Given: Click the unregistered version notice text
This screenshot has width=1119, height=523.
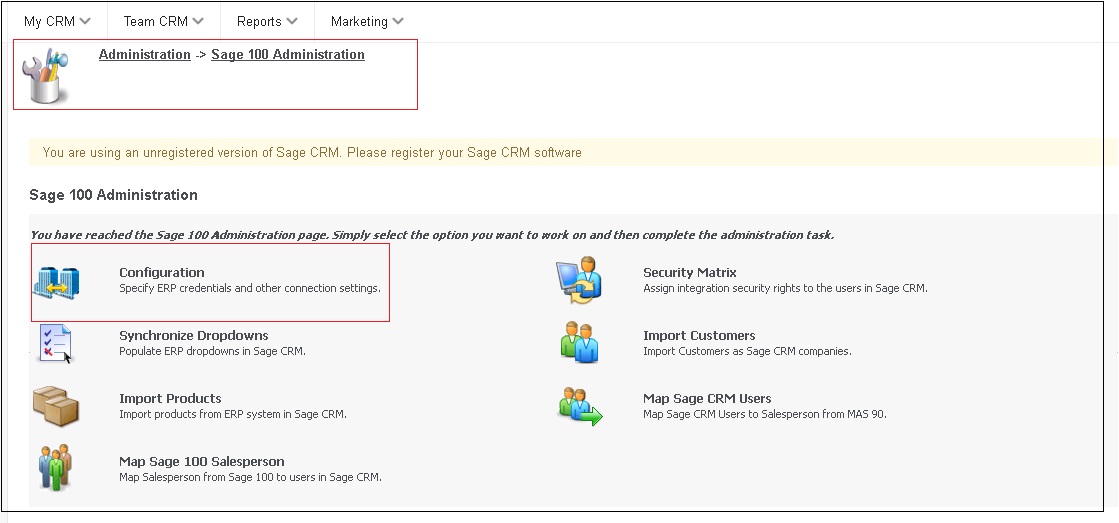Looking at the screenshot, I should tap(312, 153).
